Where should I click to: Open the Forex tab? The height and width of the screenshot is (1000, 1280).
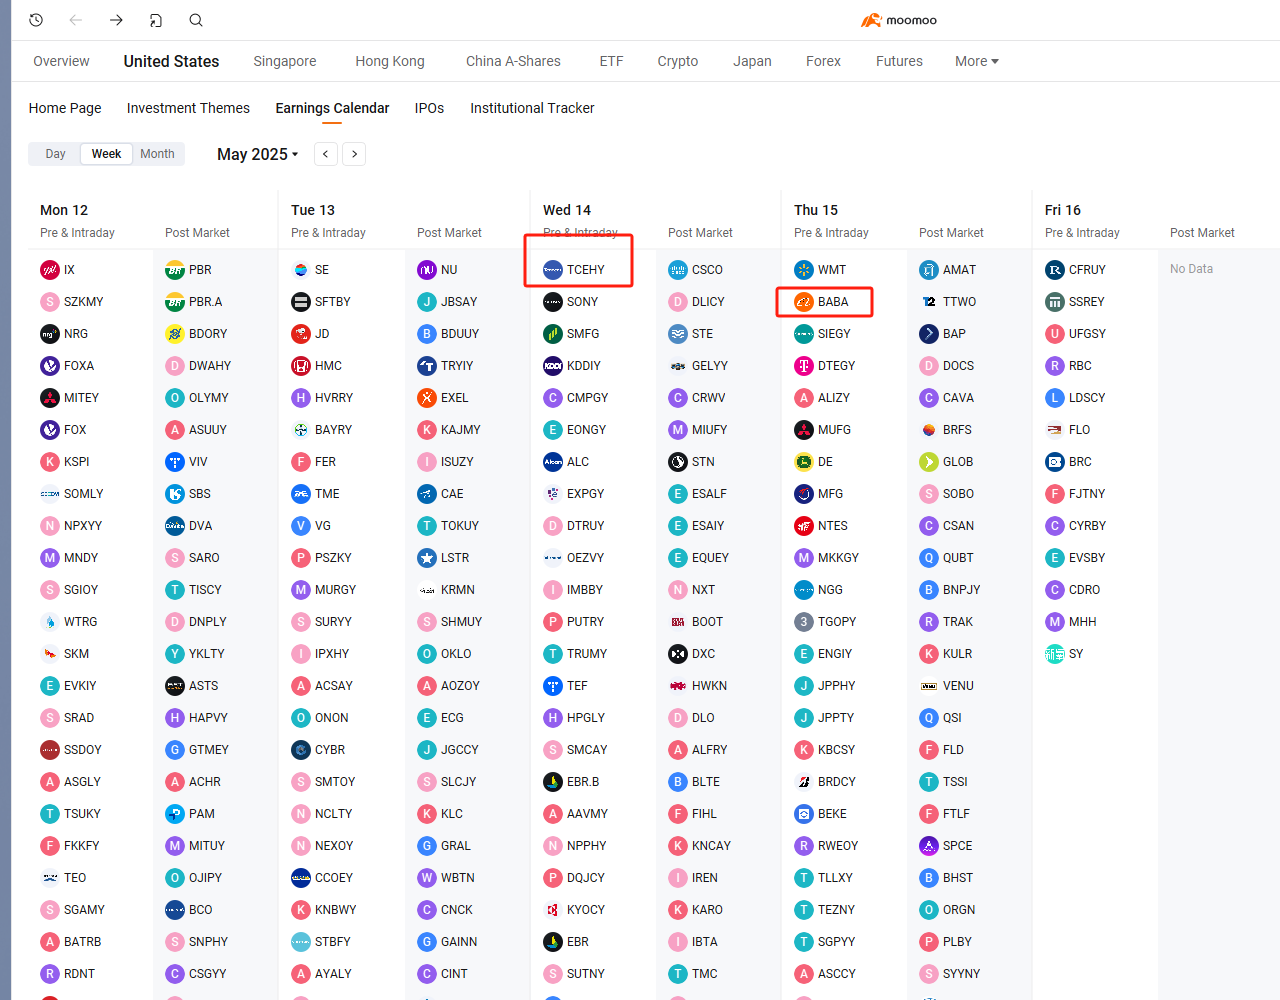tap(823, 61)
